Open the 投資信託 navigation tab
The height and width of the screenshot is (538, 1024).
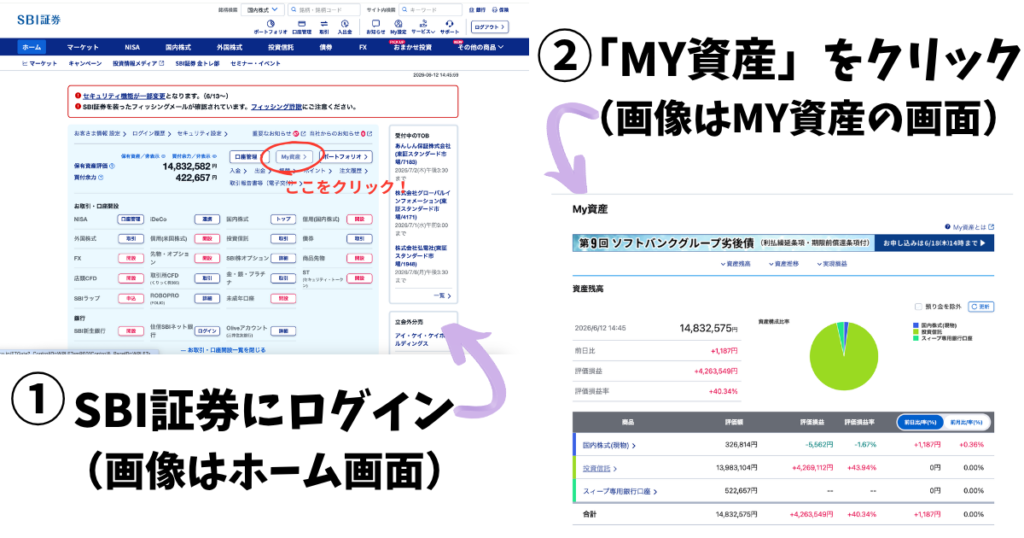coord(281,47)
